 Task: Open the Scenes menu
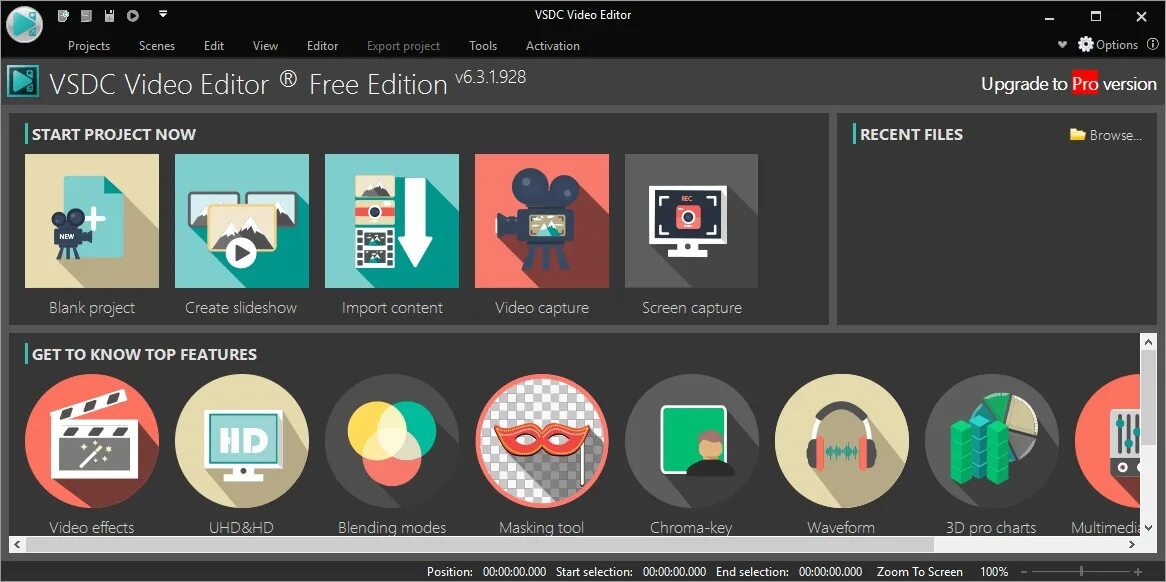157,45
